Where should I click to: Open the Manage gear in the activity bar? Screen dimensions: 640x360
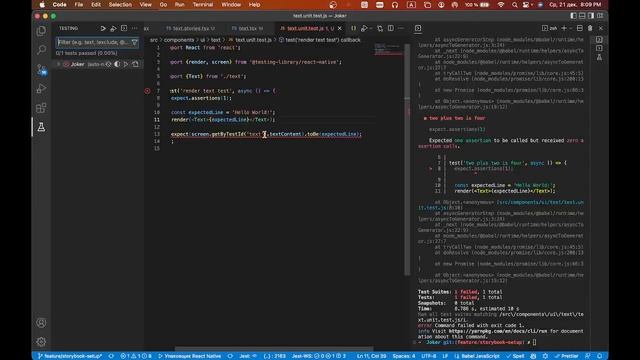click(x=41, y=342)
